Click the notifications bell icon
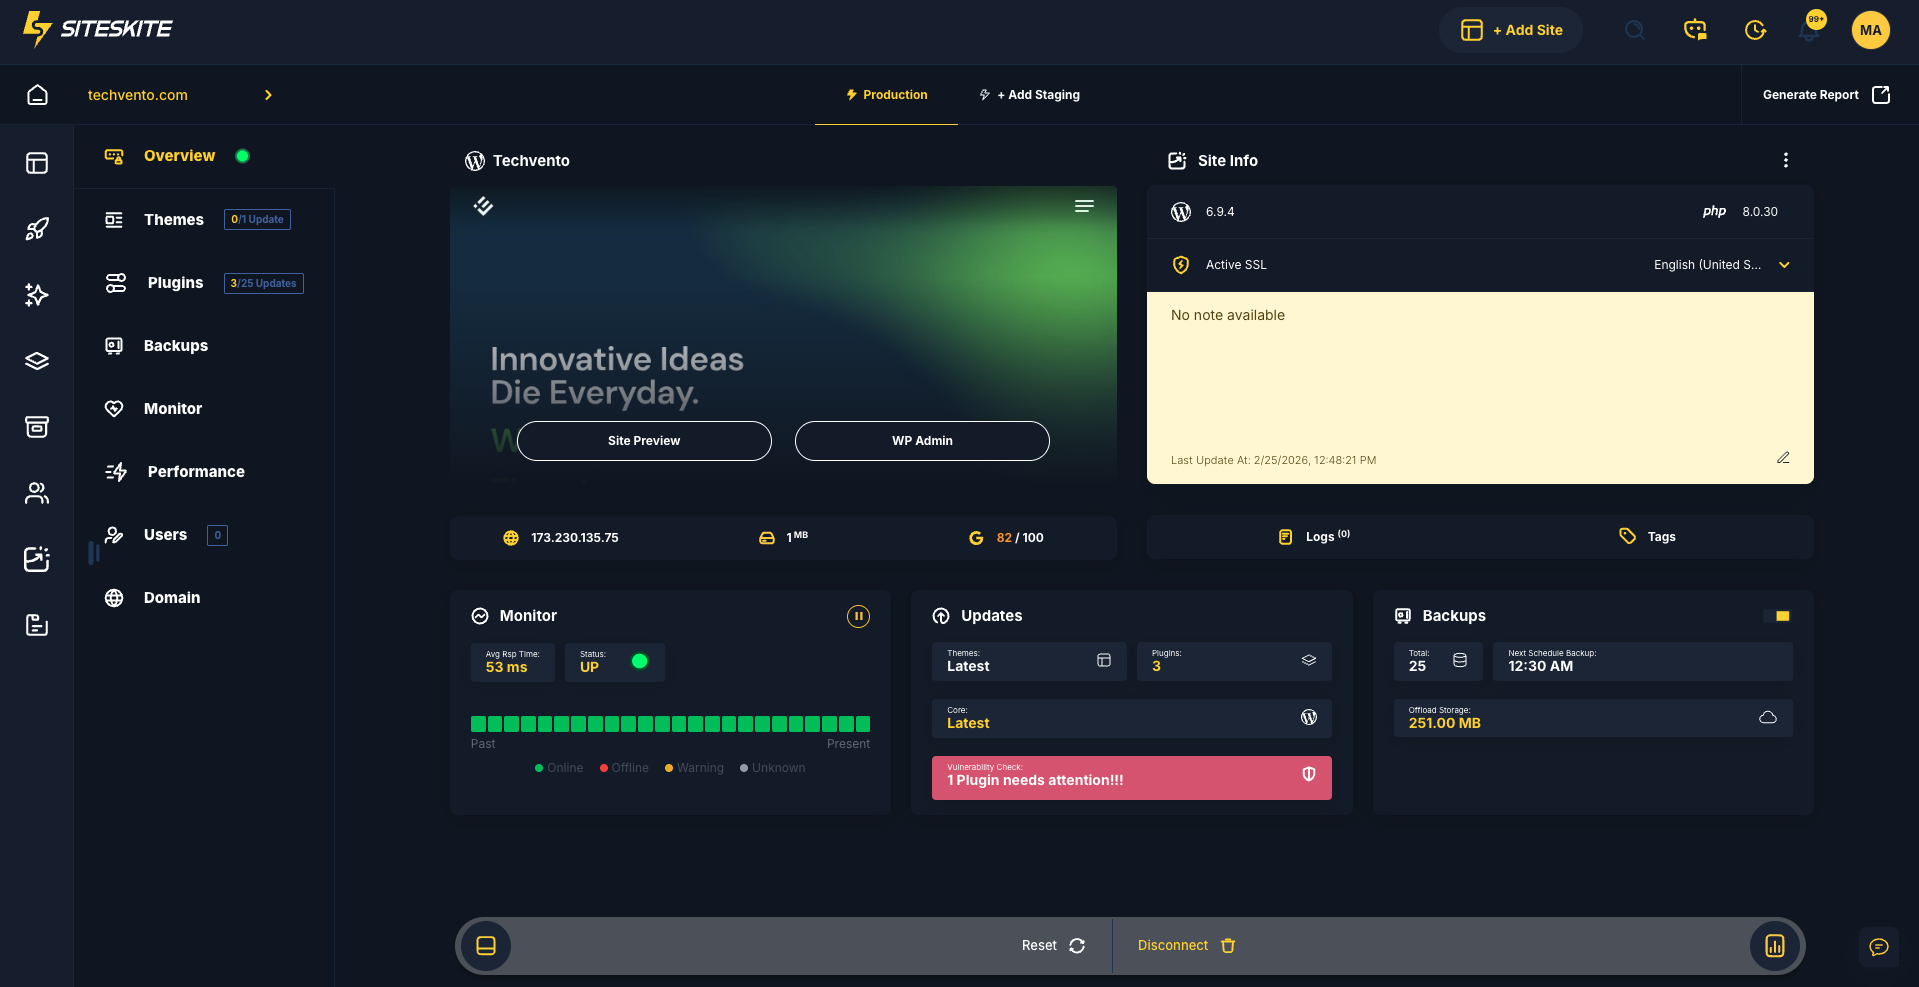The width and height of the screenshot is (1919, 987). click(x=1808, y=30)
